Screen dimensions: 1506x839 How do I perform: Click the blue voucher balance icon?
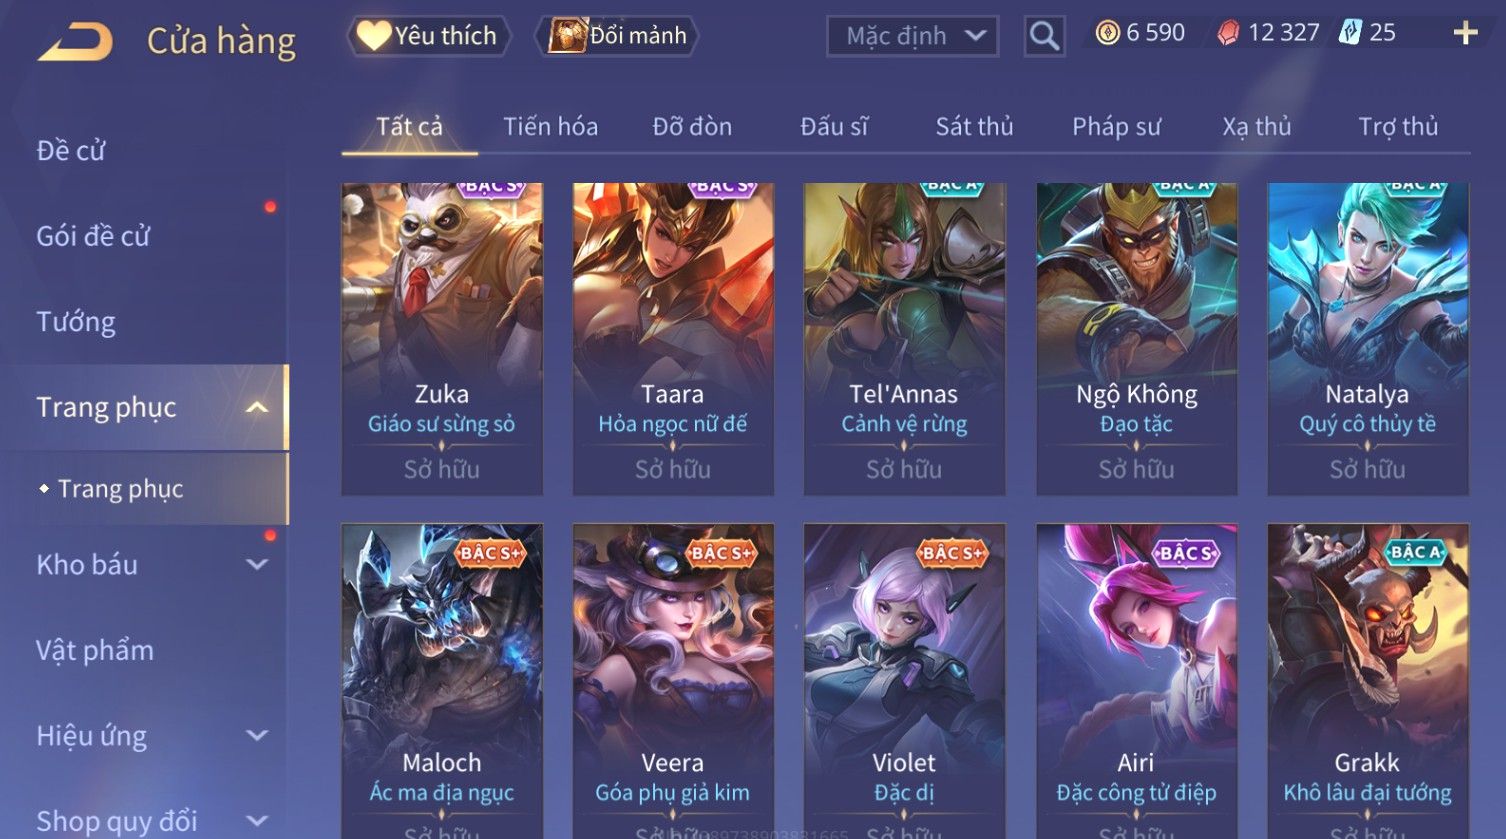(1350, 33)
